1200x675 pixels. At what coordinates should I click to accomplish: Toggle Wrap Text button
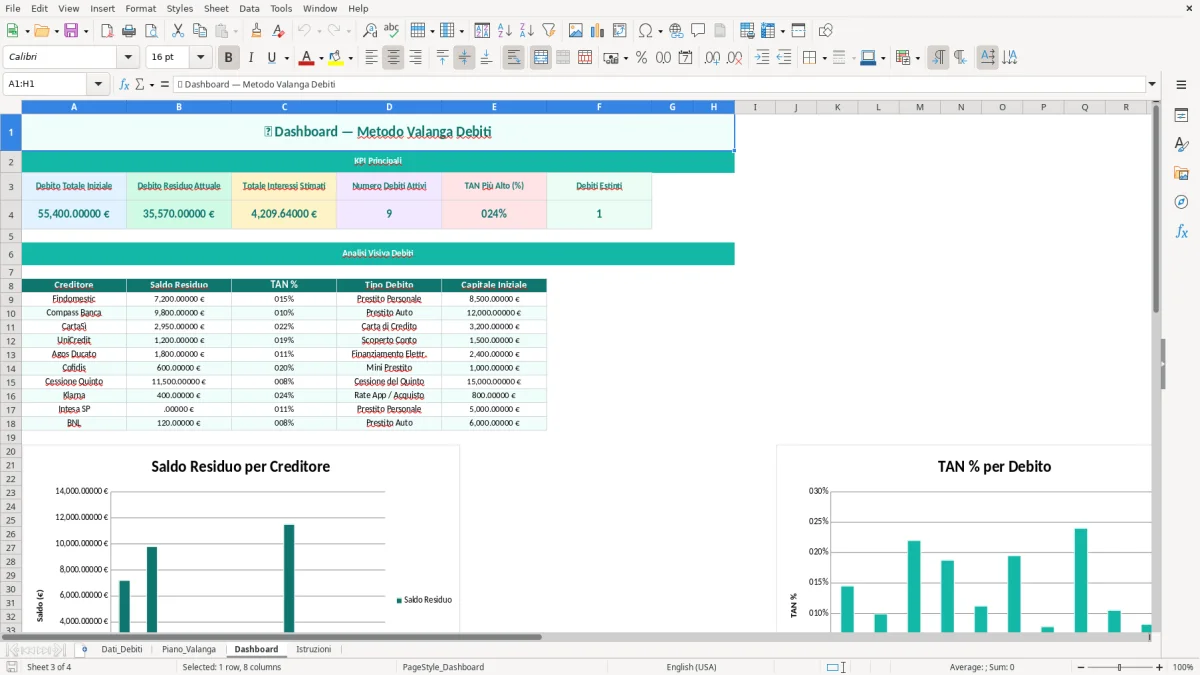(514, 58)
